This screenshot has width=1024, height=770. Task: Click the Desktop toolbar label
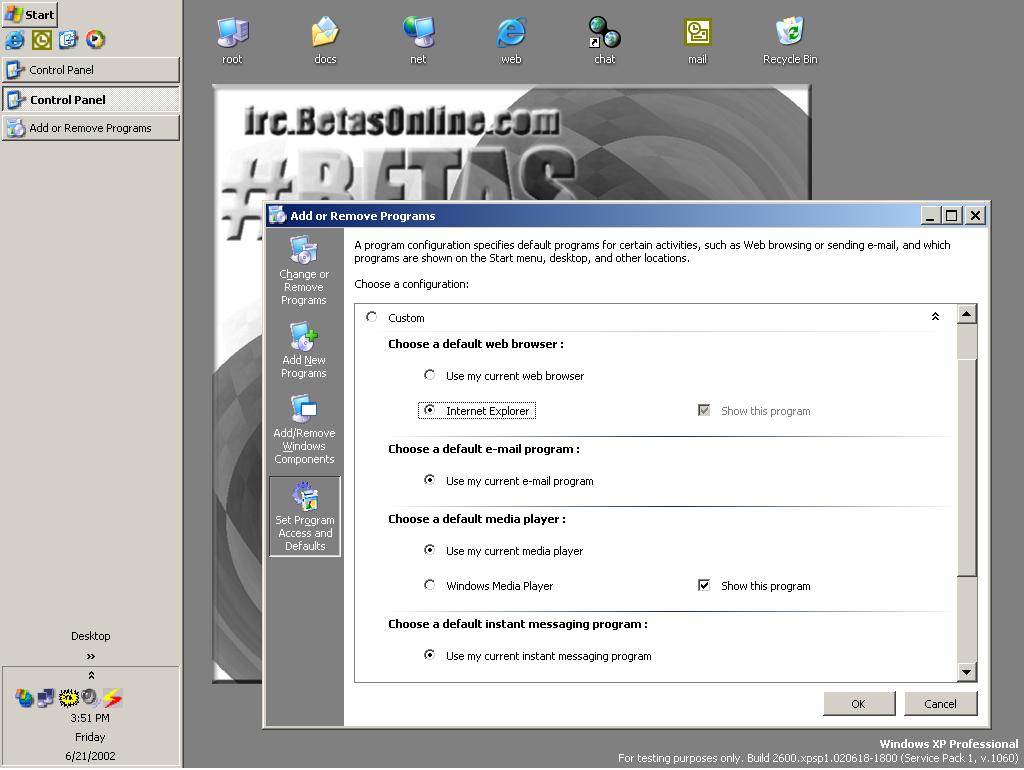pos(91,636)
